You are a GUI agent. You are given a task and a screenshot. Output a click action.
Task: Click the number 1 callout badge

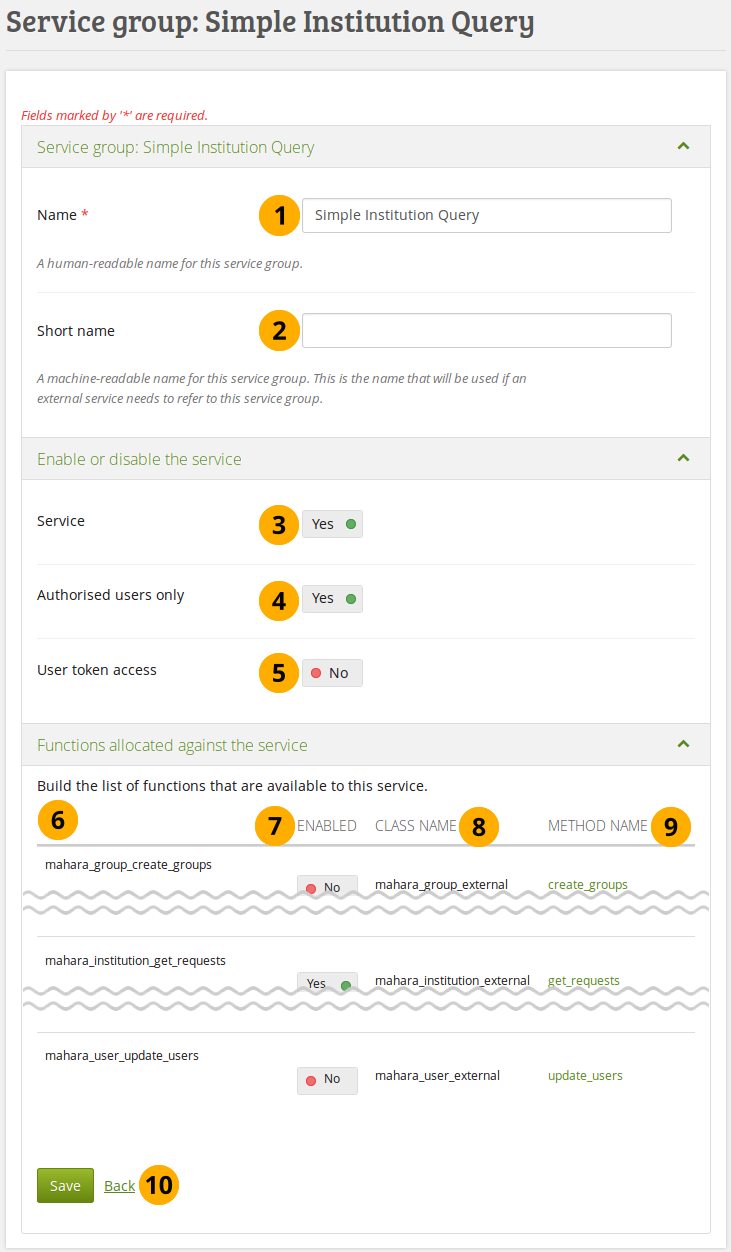(x=279, y=215)
